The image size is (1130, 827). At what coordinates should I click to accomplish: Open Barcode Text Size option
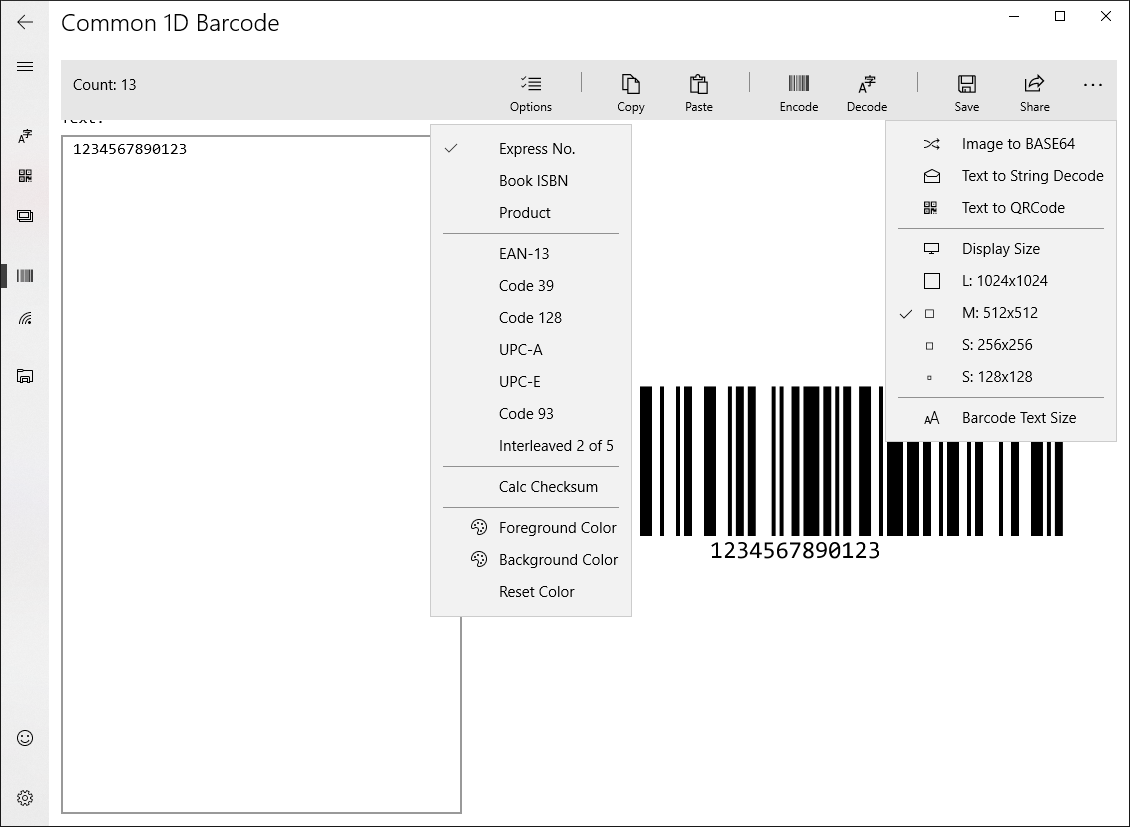(1001, 419)
